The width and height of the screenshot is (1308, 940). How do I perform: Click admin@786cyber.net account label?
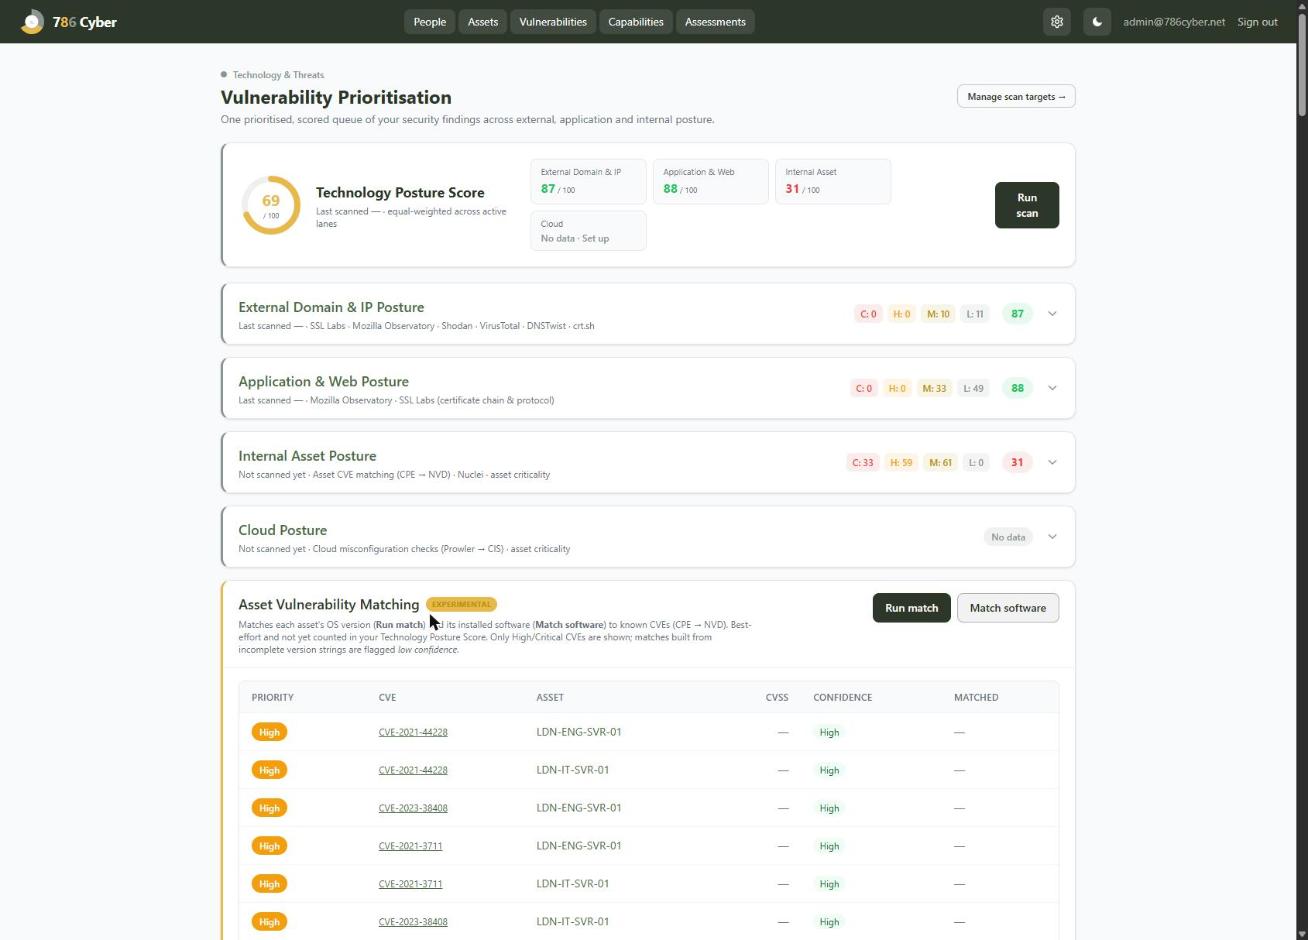pyautogui.click(x=1174, y=21)
